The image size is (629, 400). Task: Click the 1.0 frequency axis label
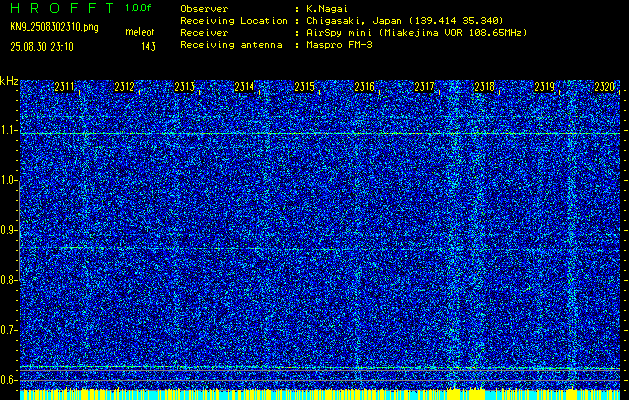tap(7, 181)
